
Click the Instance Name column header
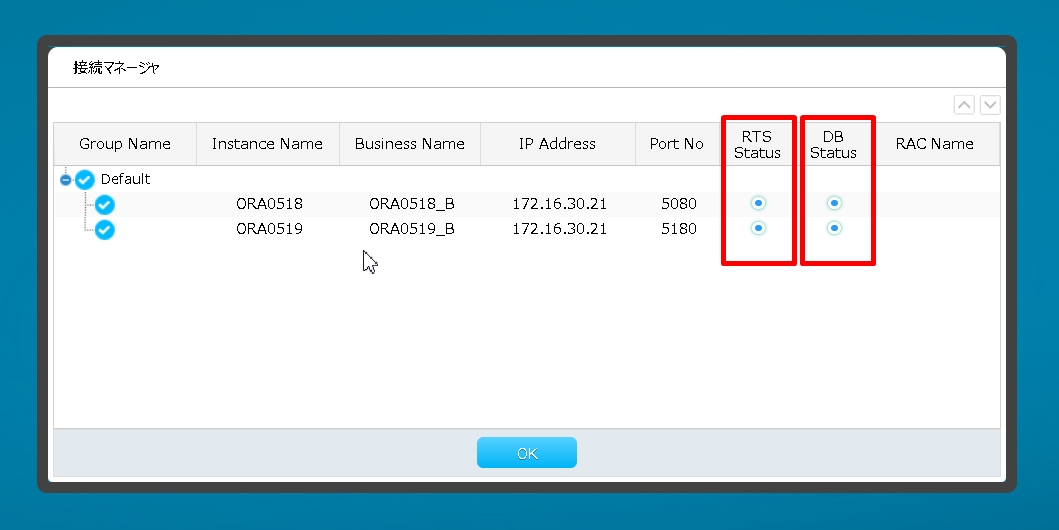[x=267, y=144]
